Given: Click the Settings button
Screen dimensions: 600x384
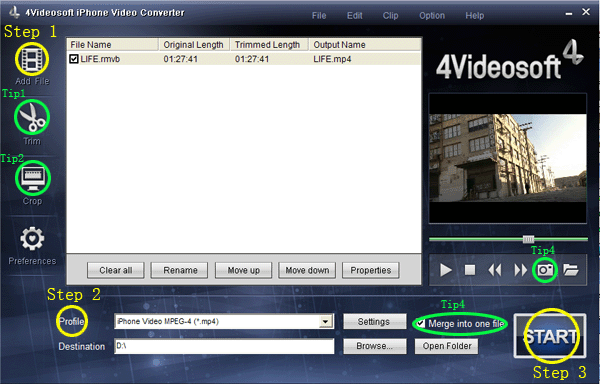Looking at the screenshot, I should (374, 322).
